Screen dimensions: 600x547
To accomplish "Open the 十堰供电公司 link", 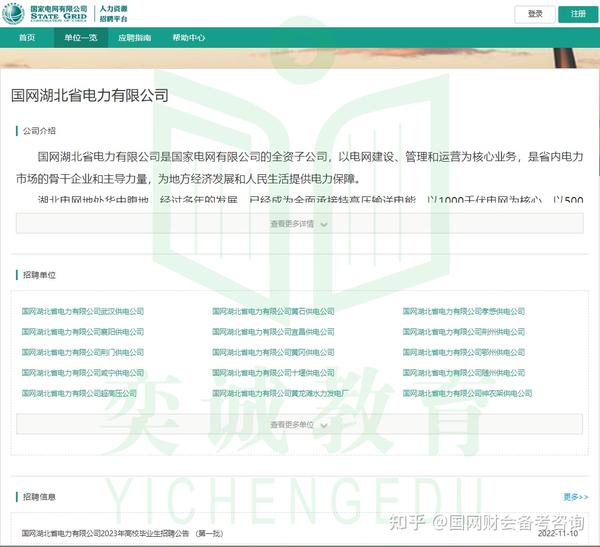I will pyautogui.click(x=273, y=372).
